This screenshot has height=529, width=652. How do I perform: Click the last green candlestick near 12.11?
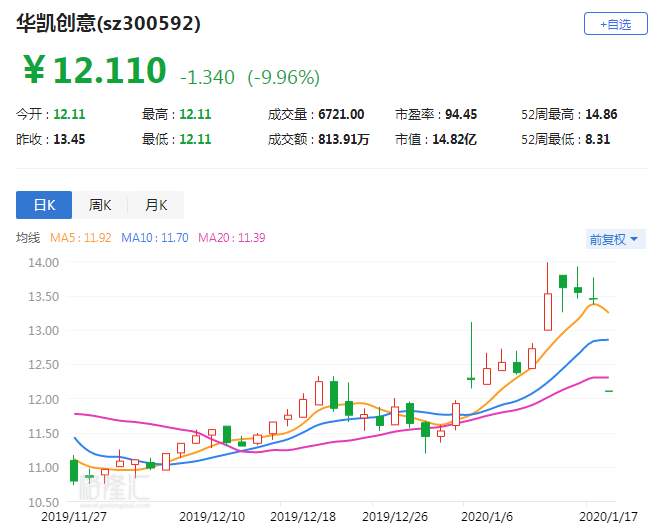pyautogui.click(x=609, y=391)
